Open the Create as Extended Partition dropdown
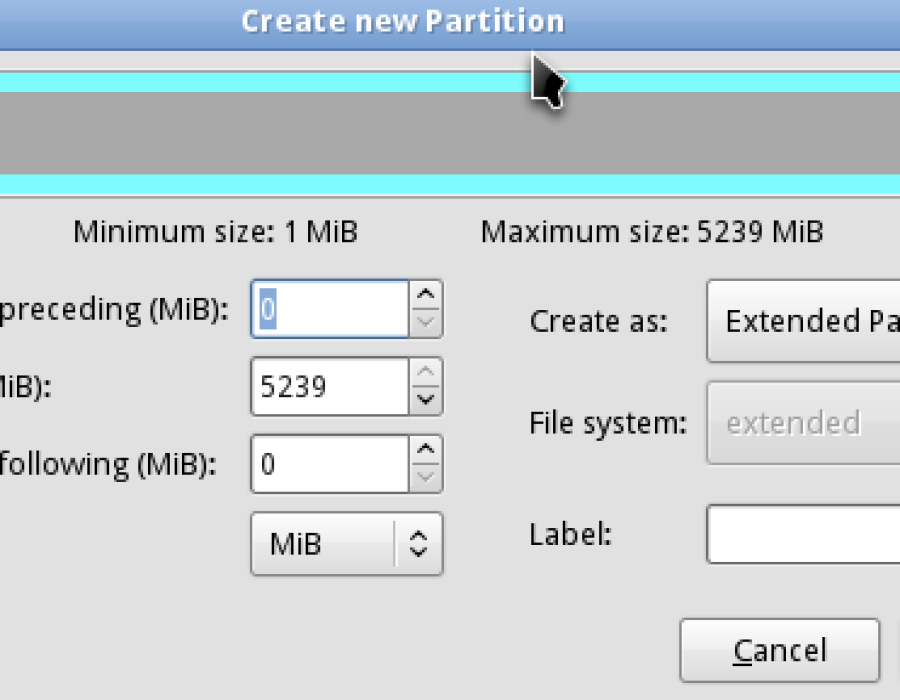 (803, 321)
